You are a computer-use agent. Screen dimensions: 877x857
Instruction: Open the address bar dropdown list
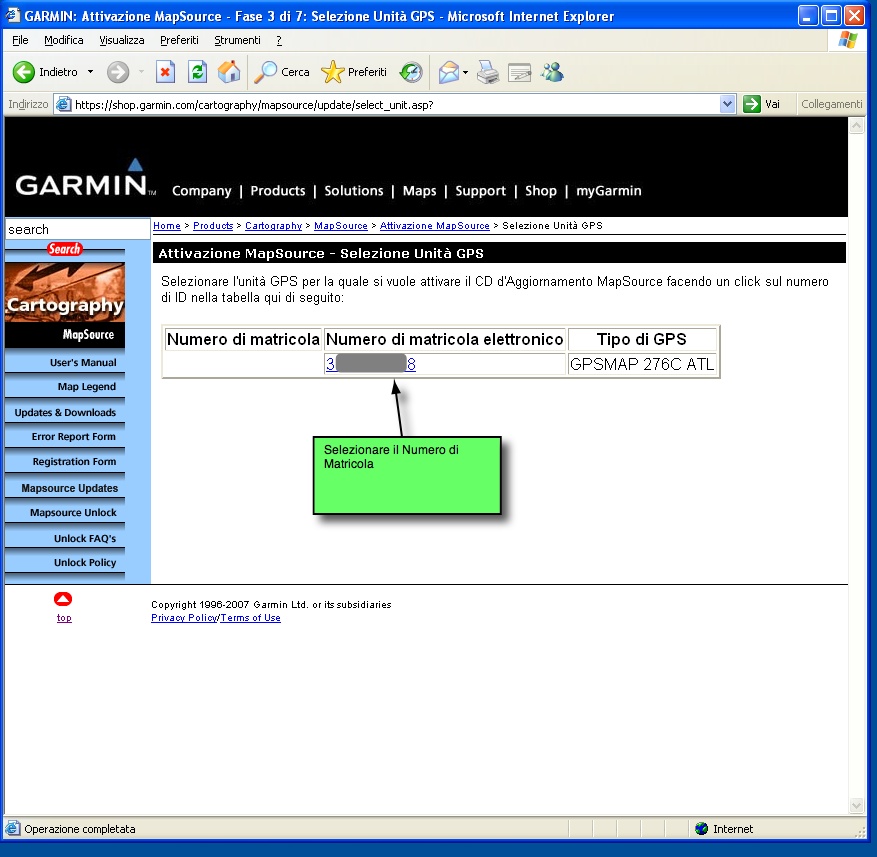click(x=727, y=104)
